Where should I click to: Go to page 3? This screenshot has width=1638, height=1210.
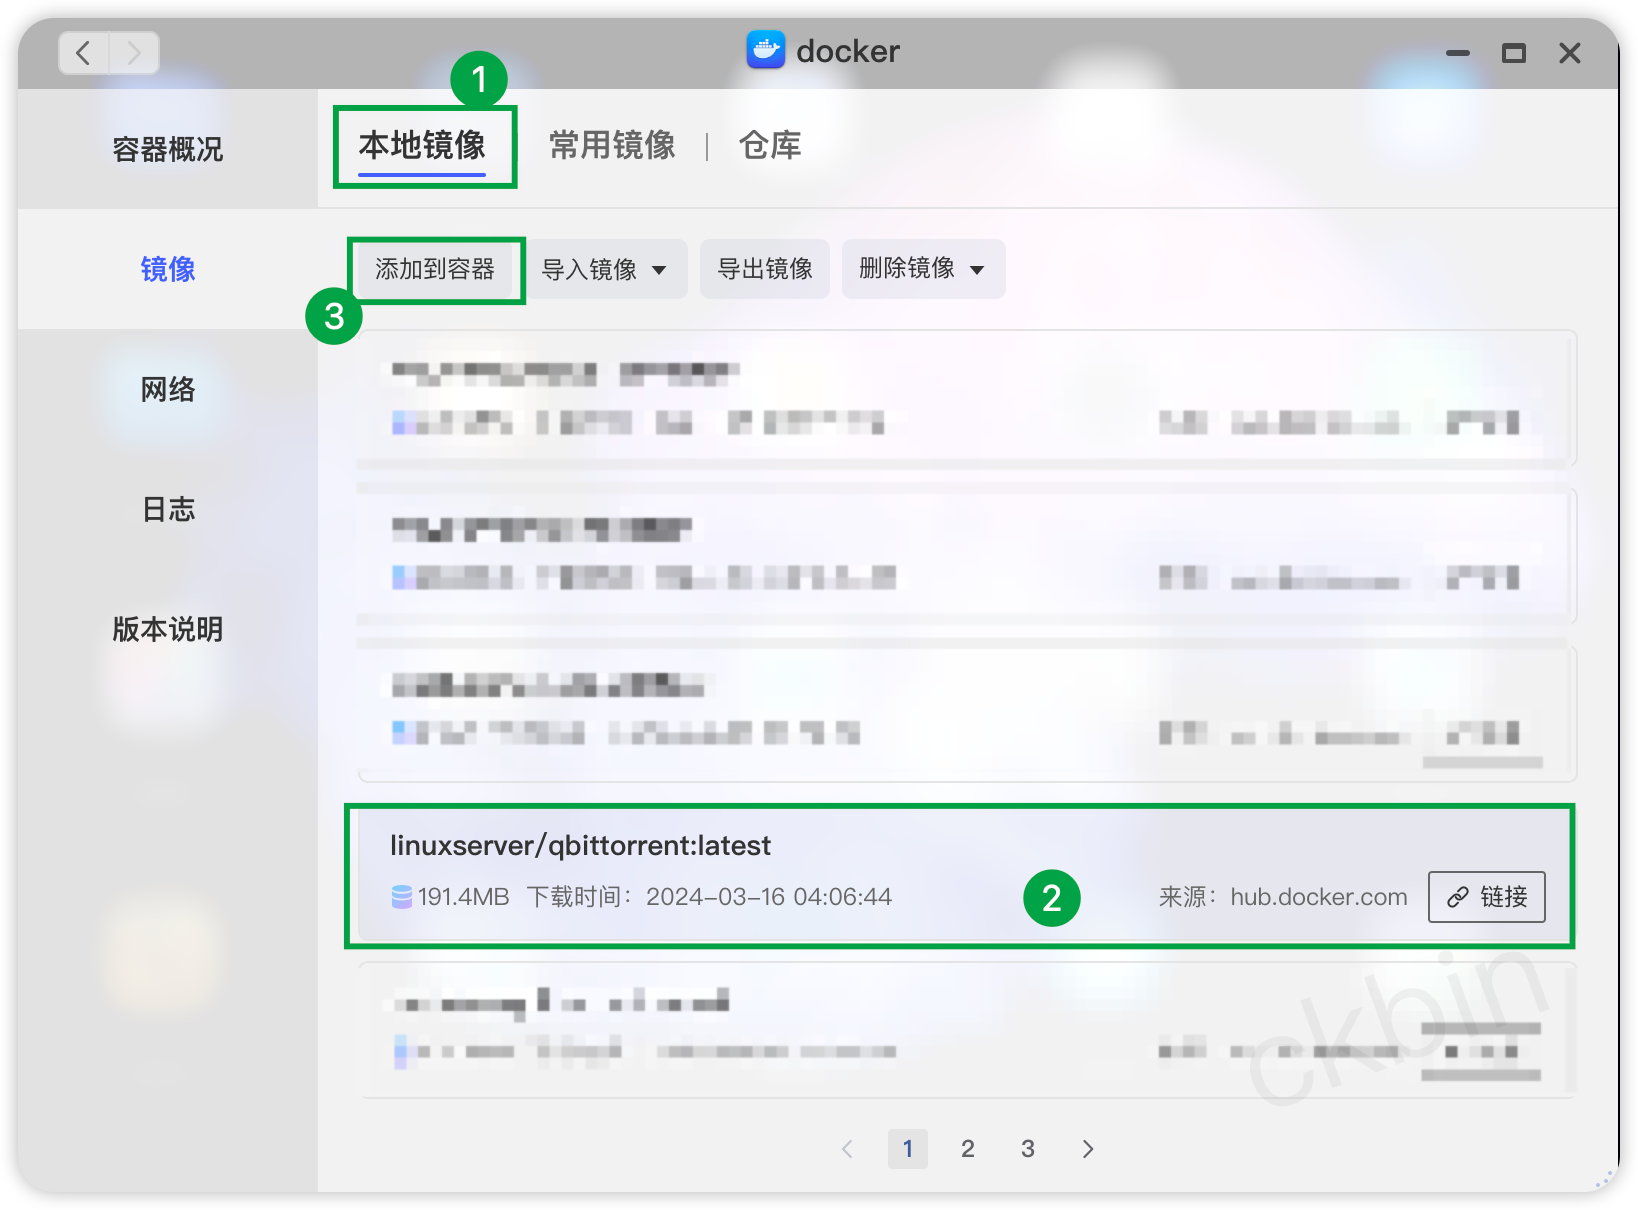(1028, 1149)
